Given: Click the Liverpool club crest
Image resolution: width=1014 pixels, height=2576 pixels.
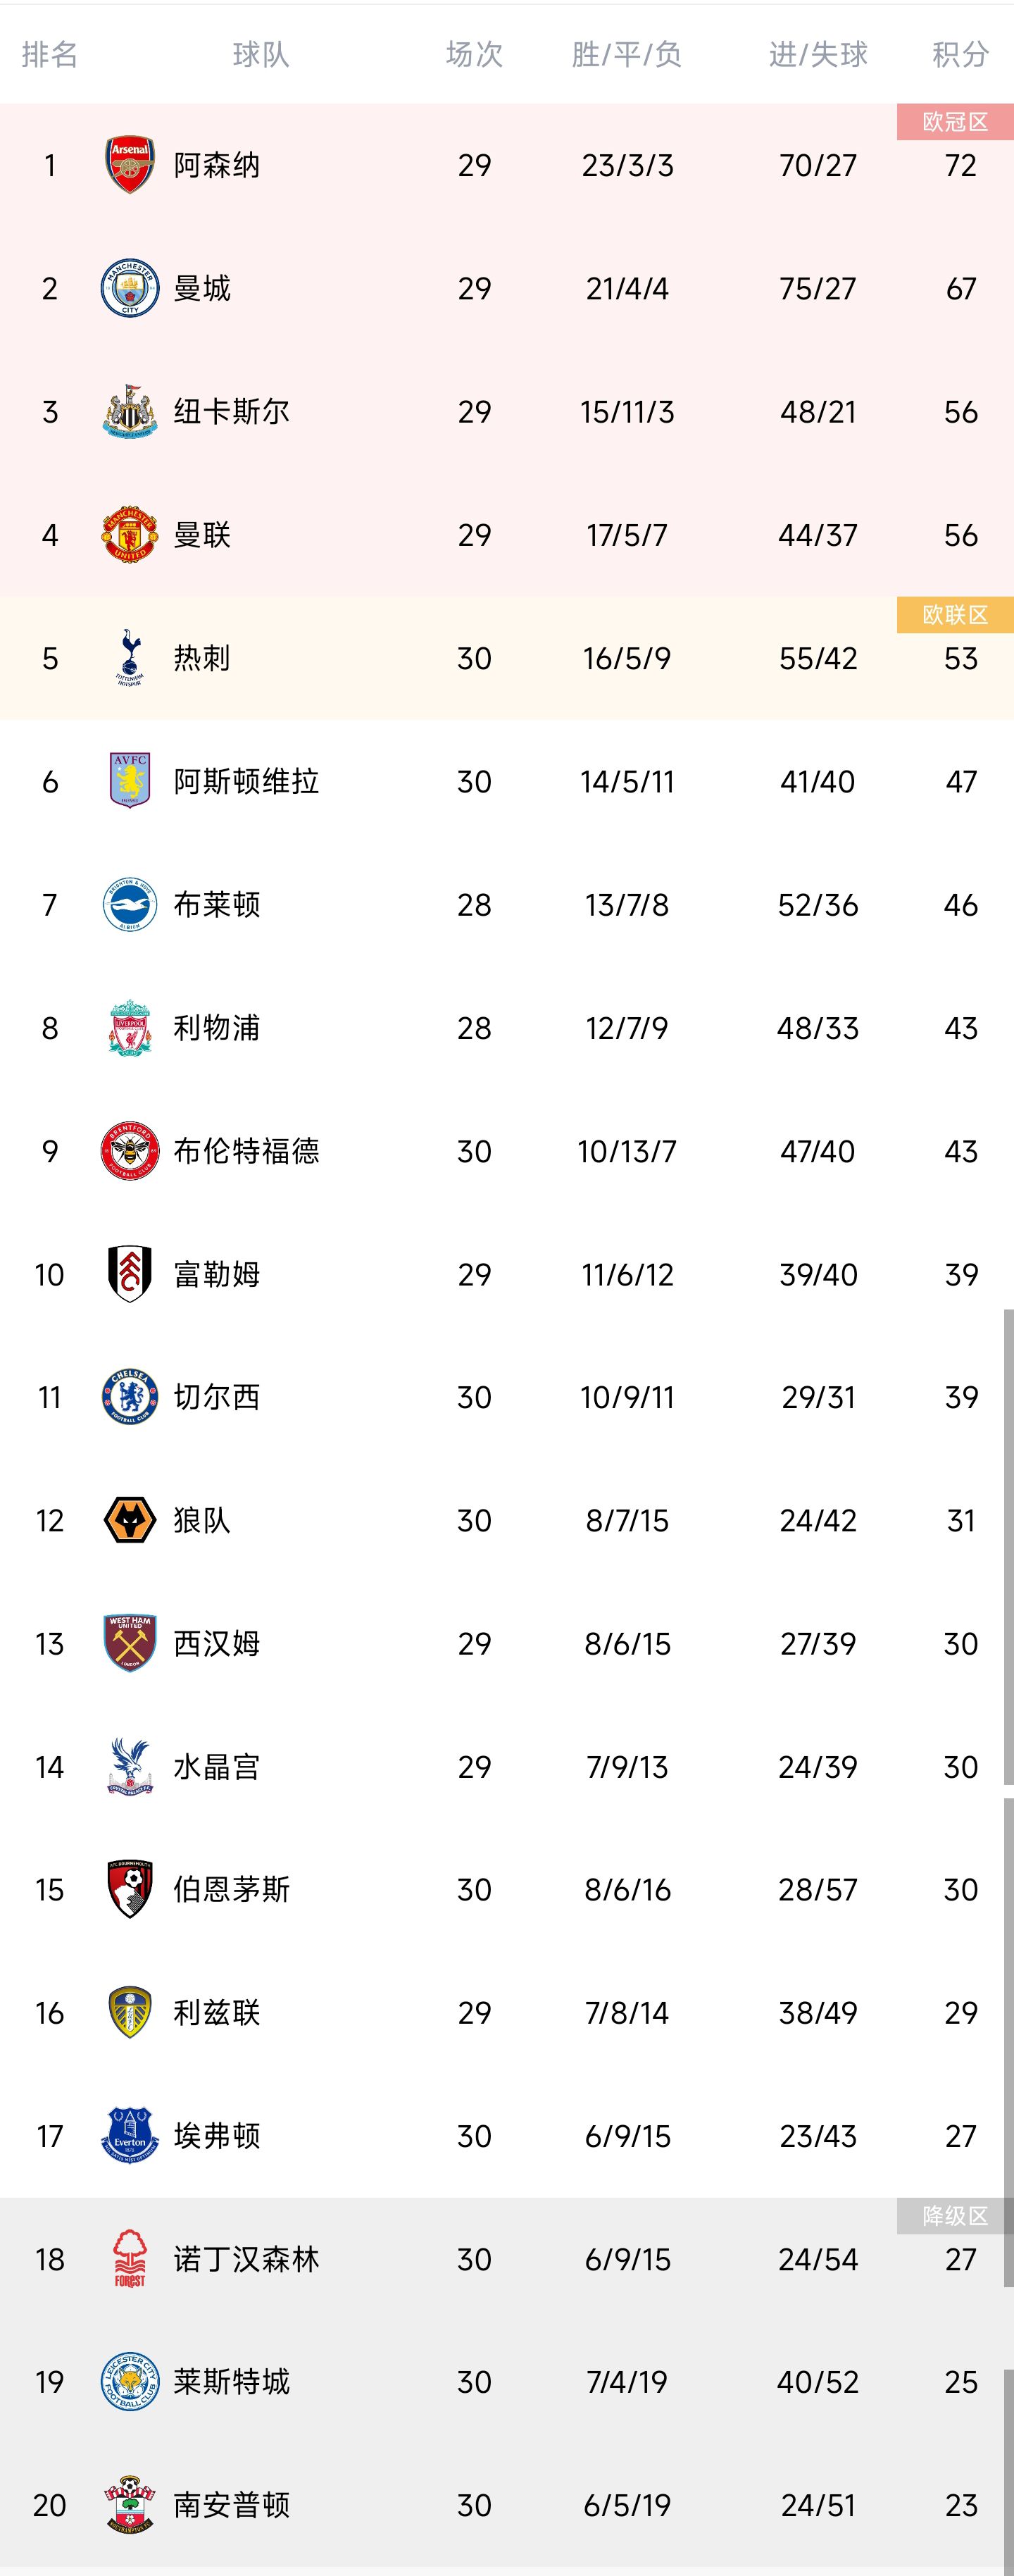Looking at the screenshot, I should click(130, 1028).
